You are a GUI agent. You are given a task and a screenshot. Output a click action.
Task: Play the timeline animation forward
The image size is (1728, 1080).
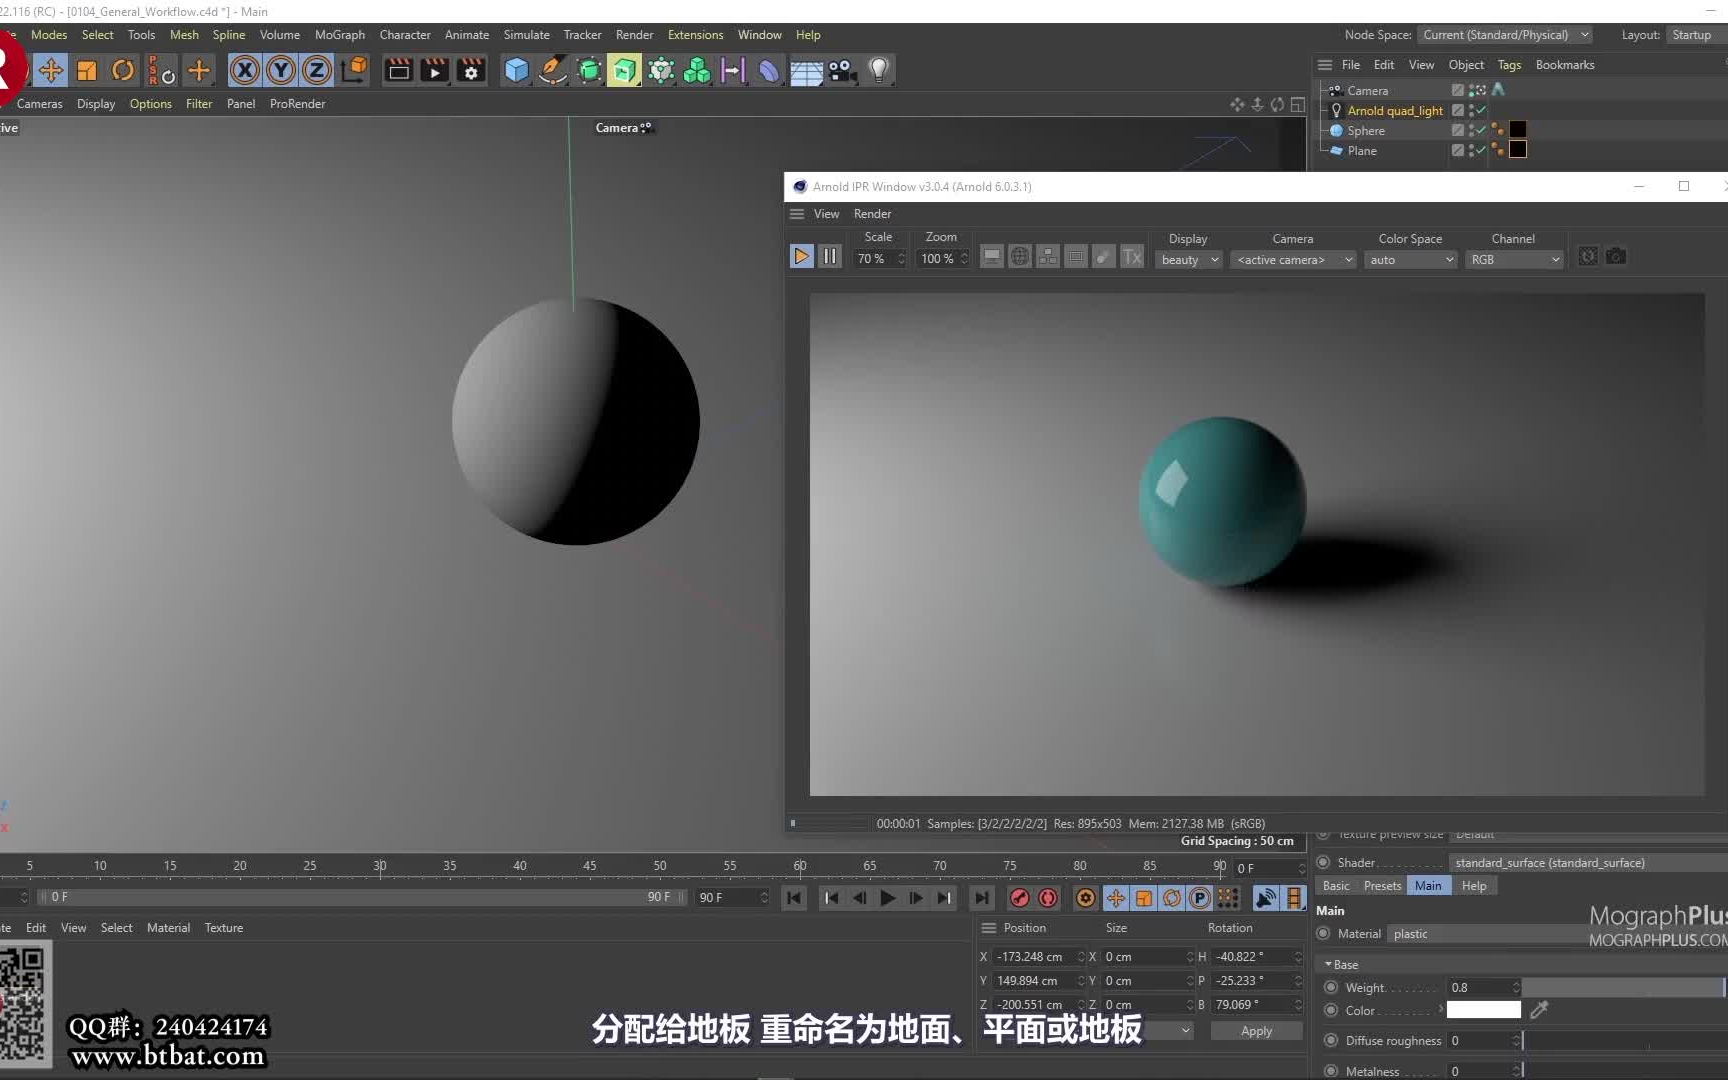click(x=887, y=898)
